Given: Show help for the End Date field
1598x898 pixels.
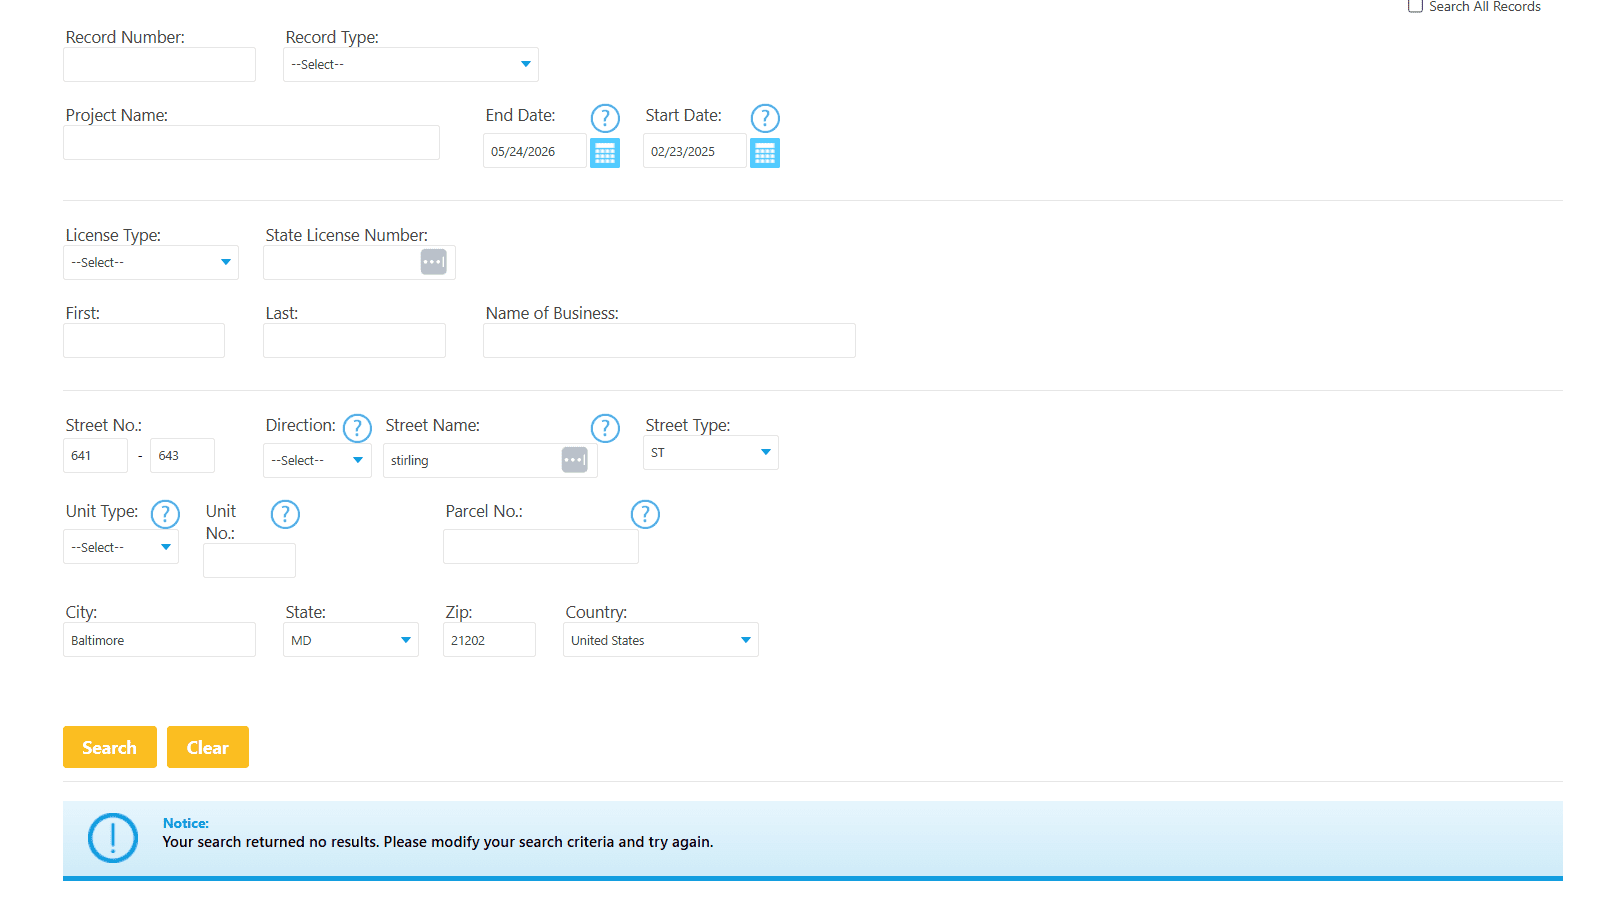Looking at the screenshot, I should tap(605, 118).
